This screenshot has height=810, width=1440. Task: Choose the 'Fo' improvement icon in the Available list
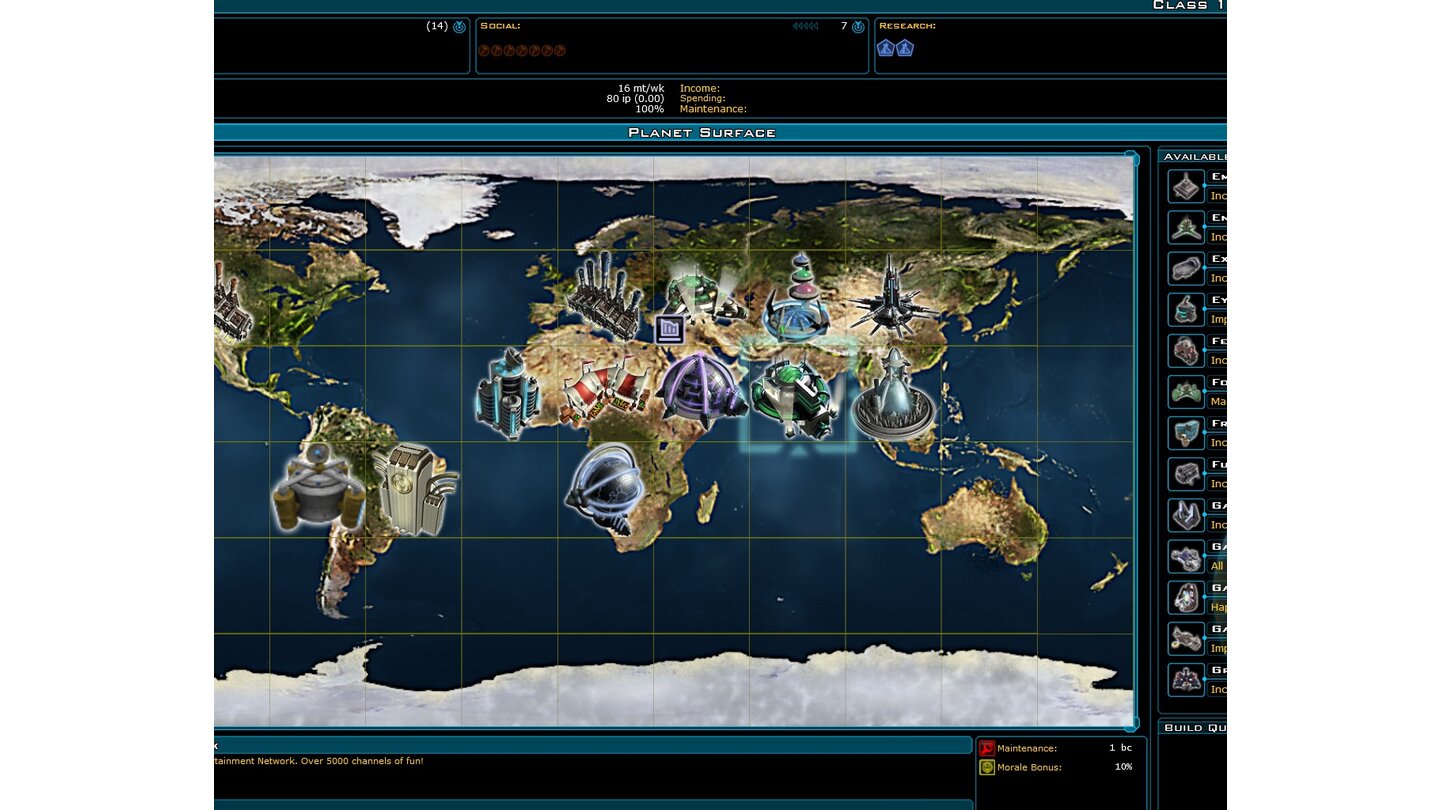click(x=1186, y=391)
